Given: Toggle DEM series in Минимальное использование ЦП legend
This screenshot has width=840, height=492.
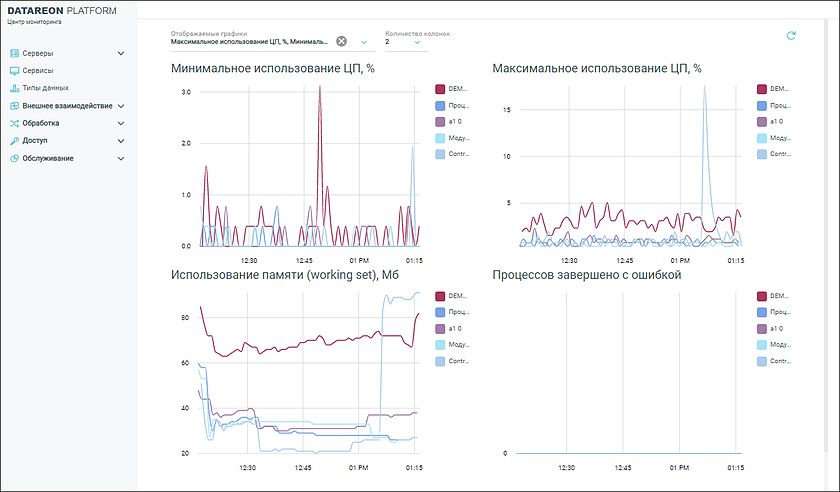Looking at the screenshot, I should click(x=441, y=89).
